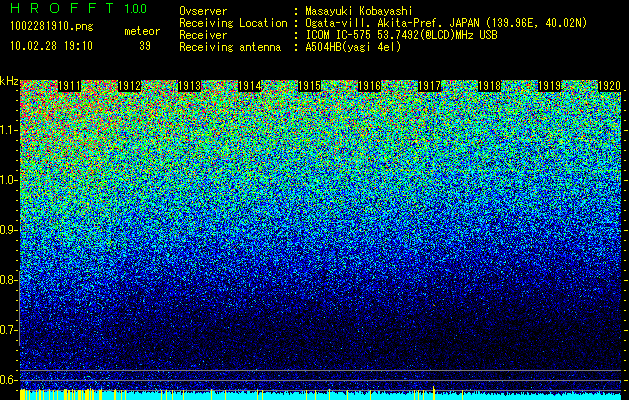Click the 'Ovserver' field label
The width and height of the screenshot is (629, 400).
203,11
